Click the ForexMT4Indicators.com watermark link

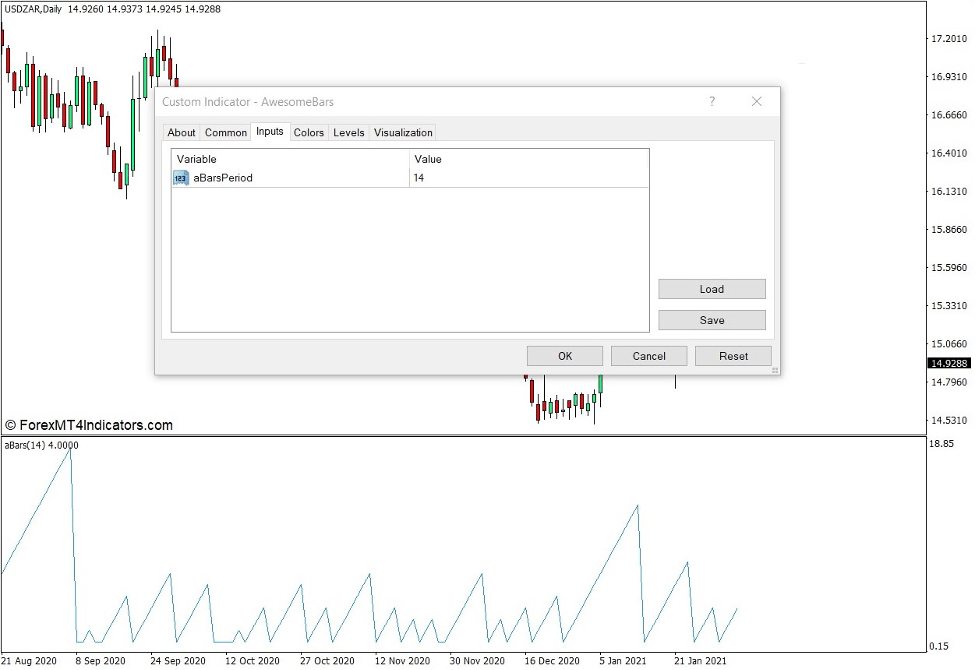pyautogui.click(x=90, y=424)
